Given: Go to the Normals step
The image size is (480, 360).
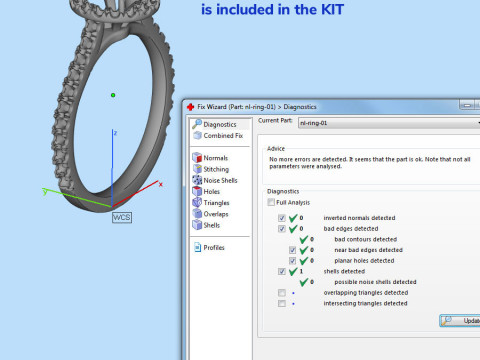Looking at the screenshot, I should coord(215,158).
